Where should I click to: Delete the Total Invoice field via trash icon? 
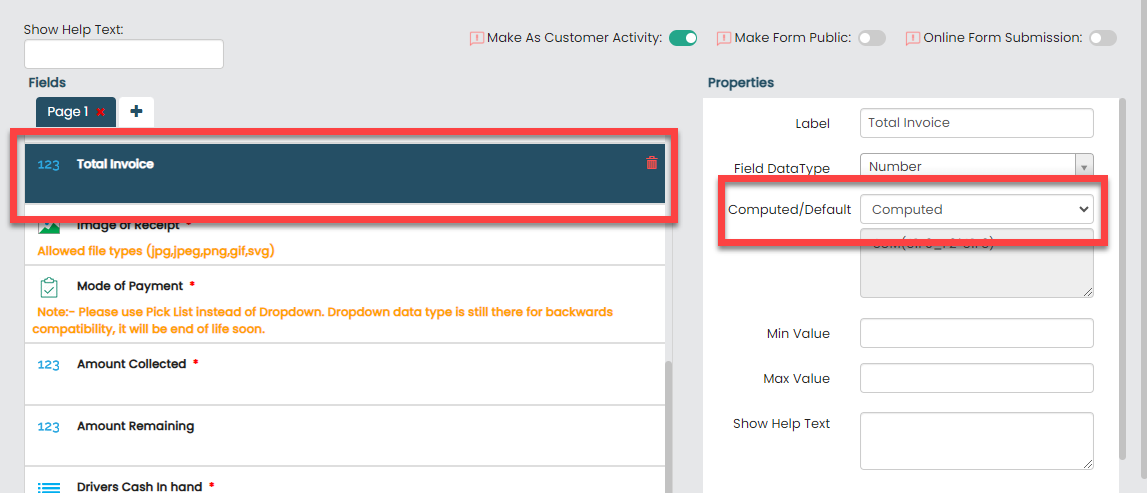[652, 163]
